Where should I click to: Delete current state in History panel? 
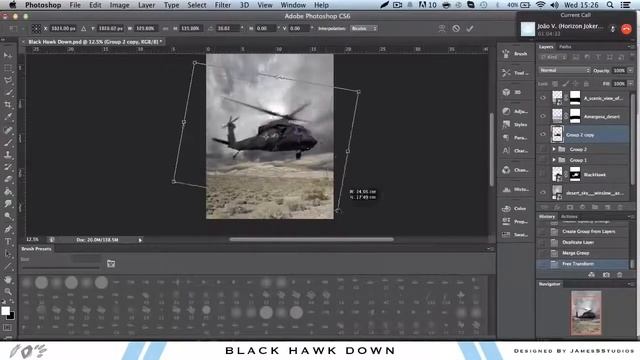(x=620, y=275)
